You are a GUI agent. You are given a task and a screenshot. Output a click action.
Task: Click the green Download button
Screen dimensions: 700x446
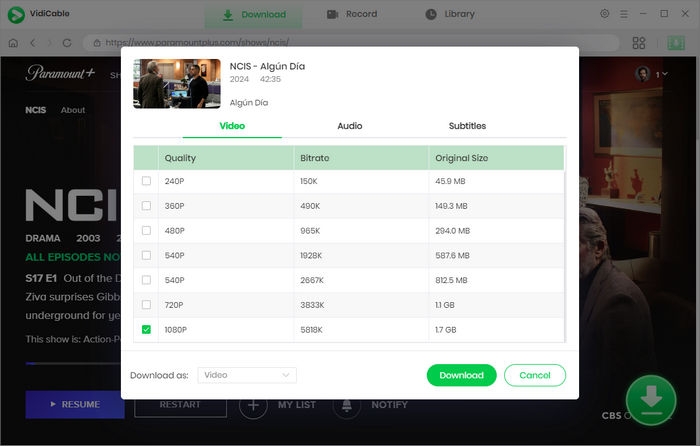[x=462, y=375]
